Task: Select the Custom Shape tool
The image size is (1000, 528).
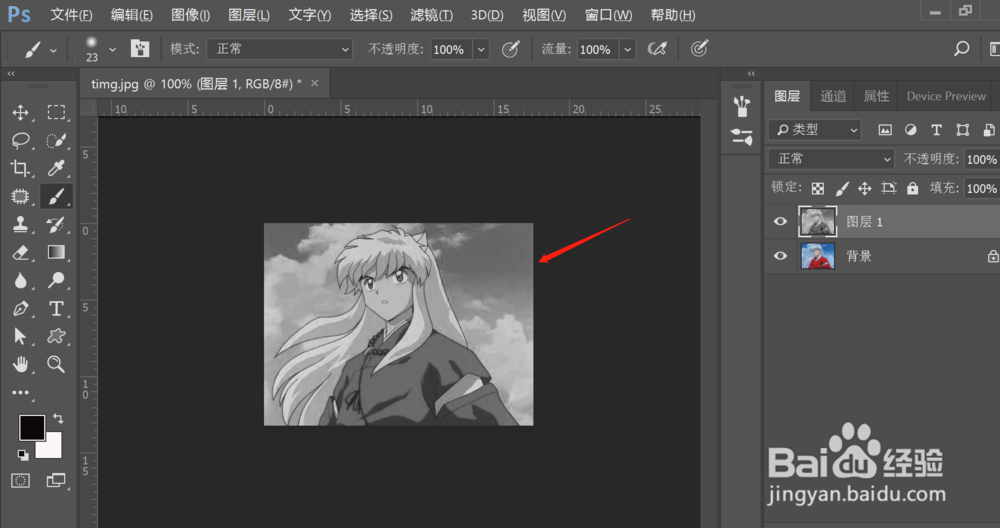Action: pyautogui.click(x=56, y=336)
